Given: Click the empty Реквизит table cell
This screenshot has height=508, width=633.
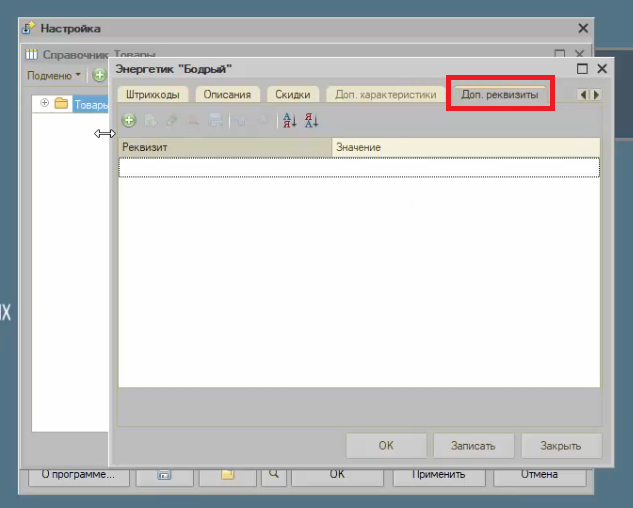Looking at the screenshot, I should 225,168.
